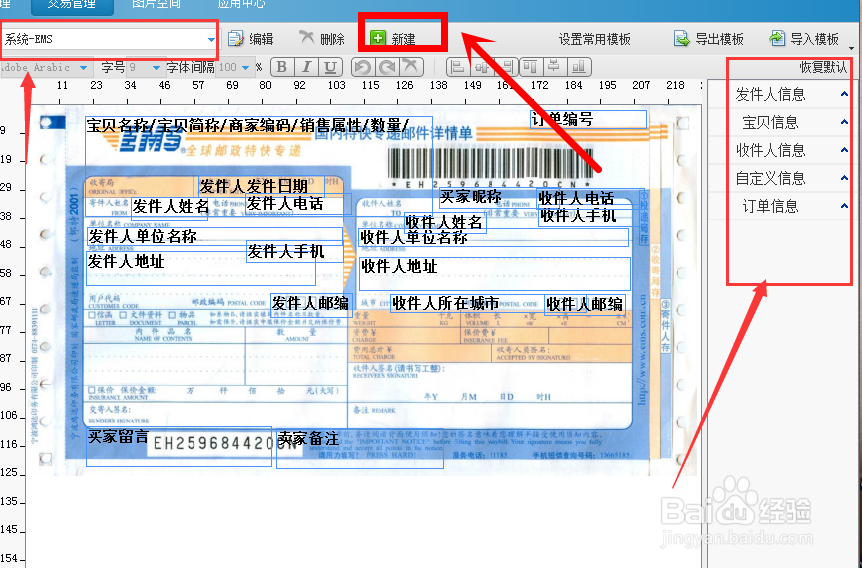Toggle underline text formatting

click(x=330, y=67)
